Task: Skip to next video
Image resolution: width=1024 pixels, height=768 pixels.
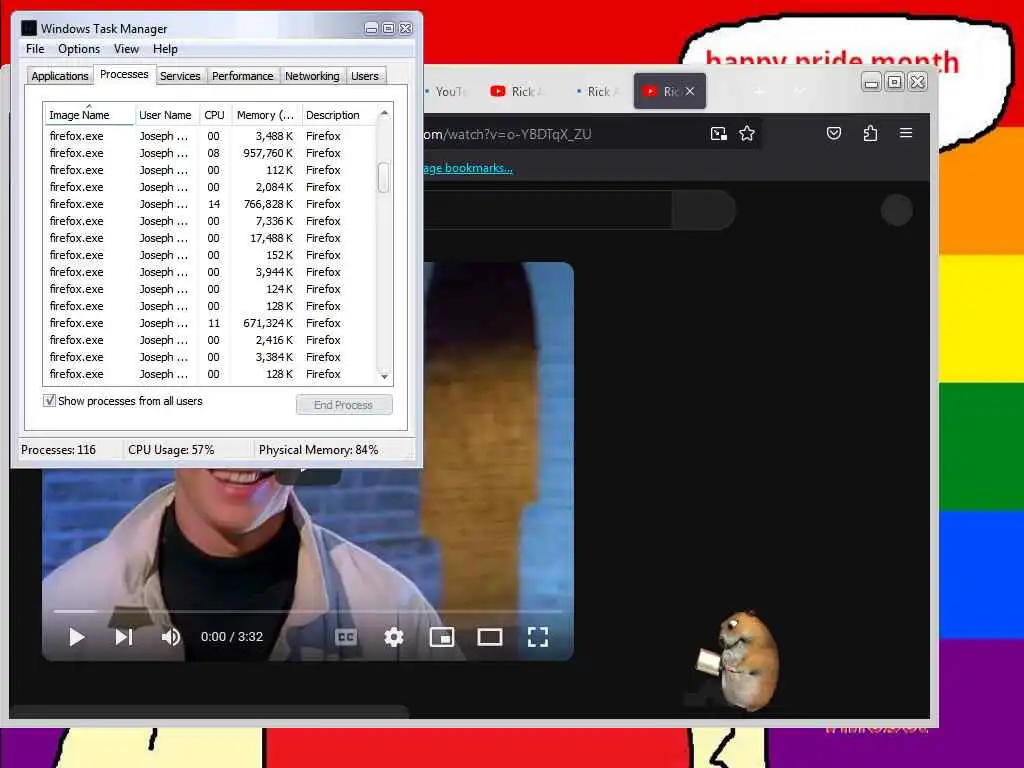Action: (124, 637)
